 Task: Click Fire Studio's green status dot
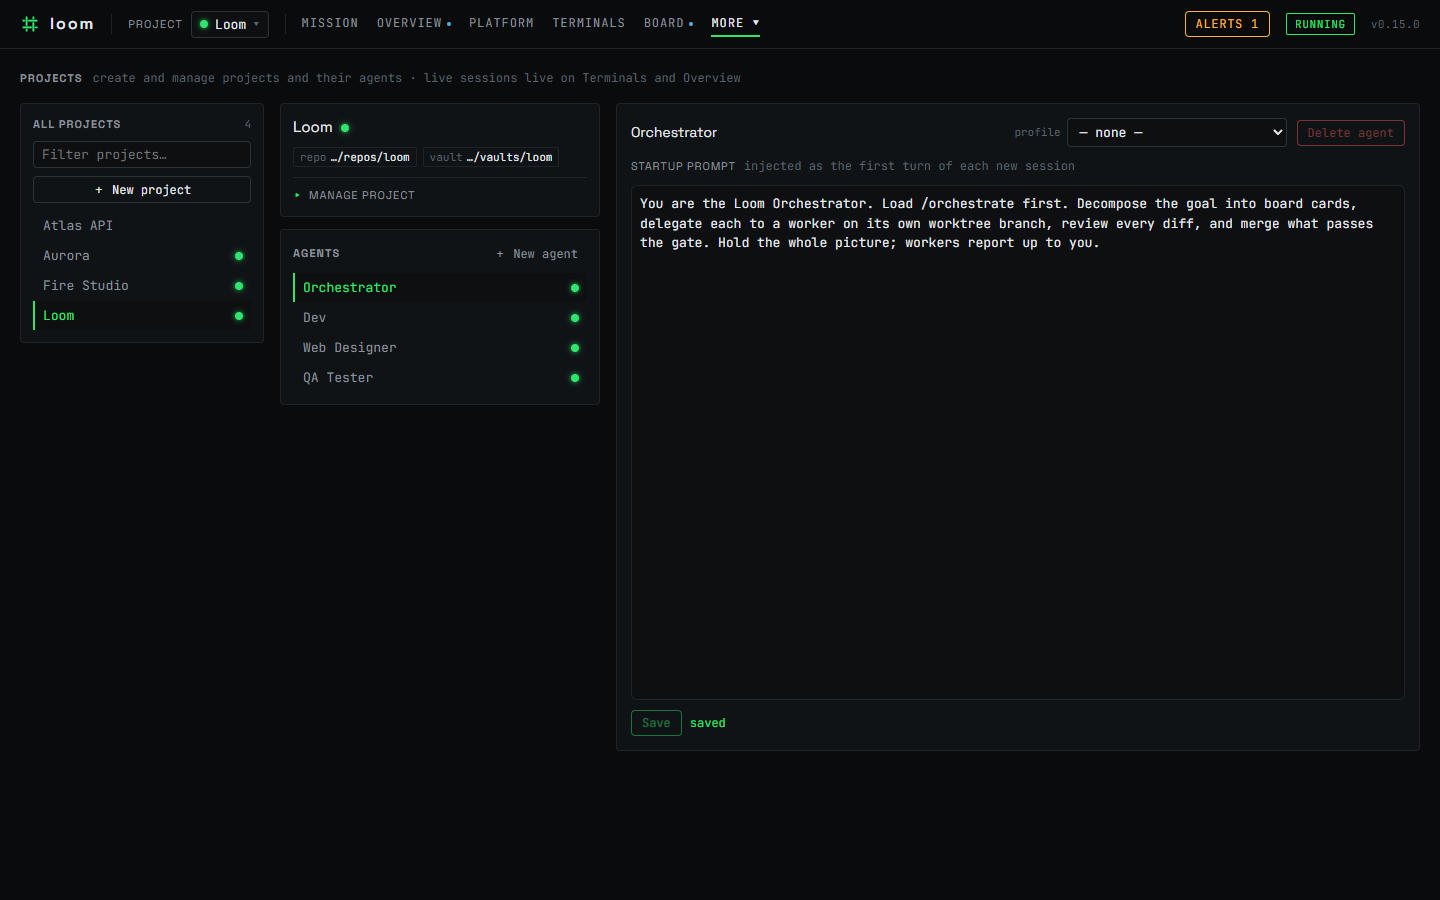point(239,286)
